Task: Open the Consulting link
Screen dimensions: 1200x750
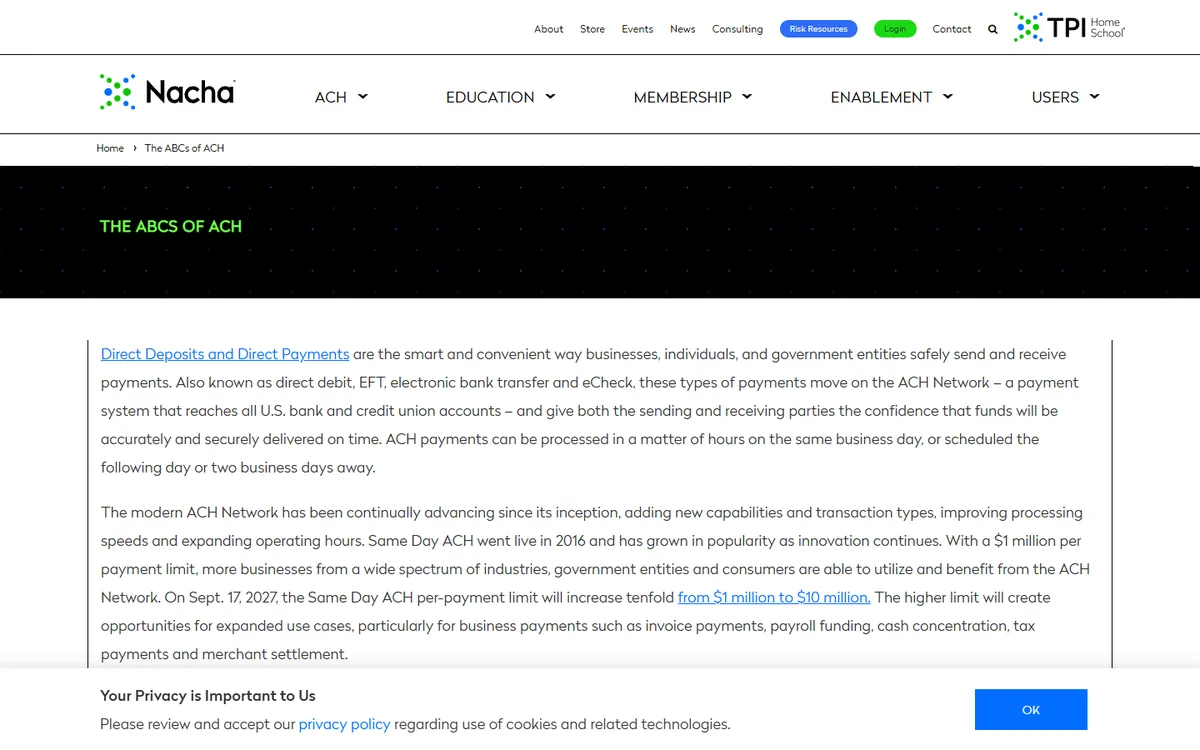Action: click(737, 29)
